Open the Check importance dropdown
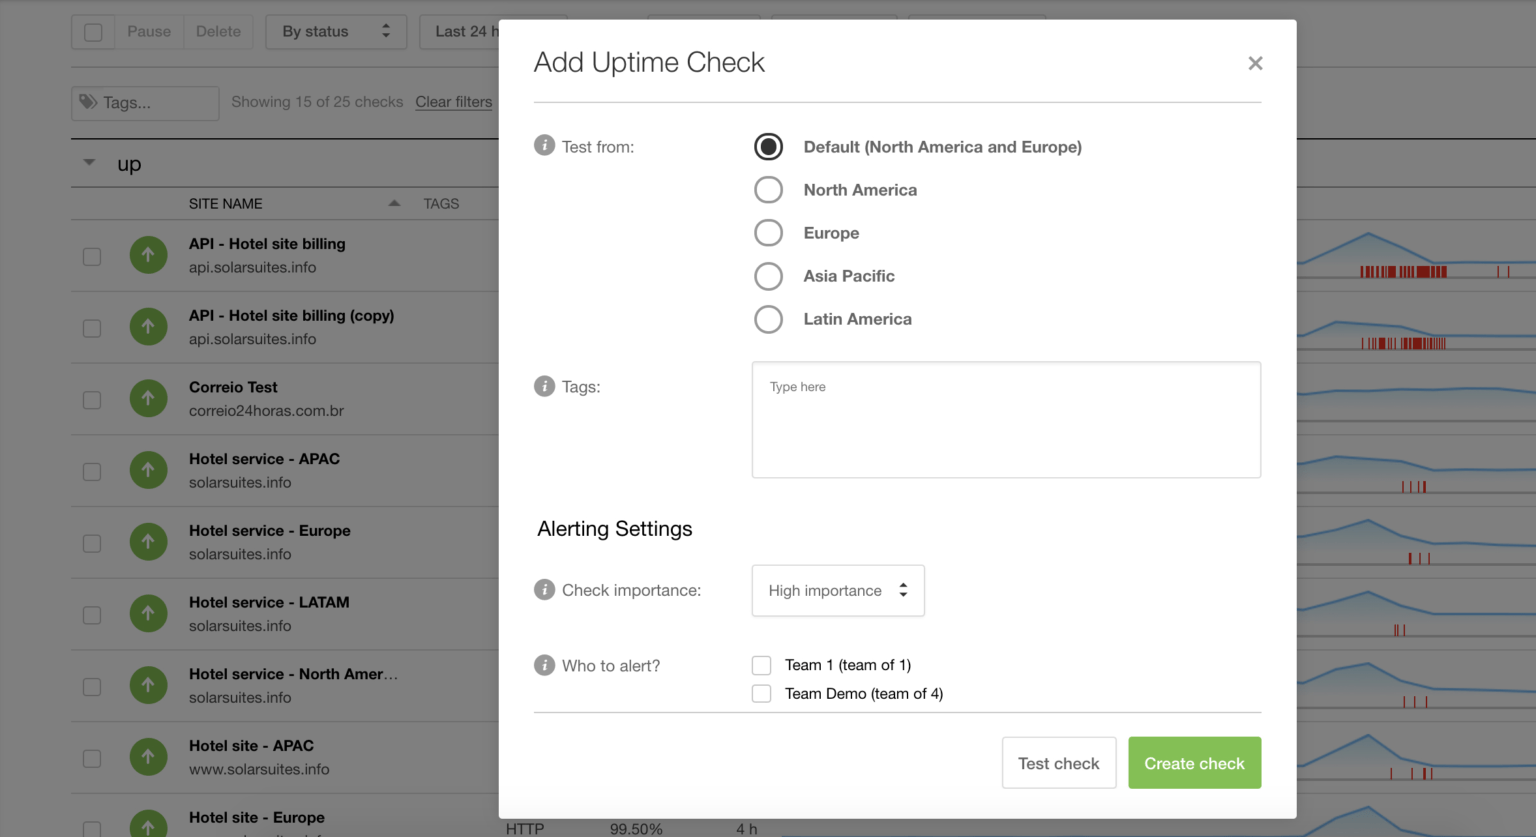 [x=838, y=591]
